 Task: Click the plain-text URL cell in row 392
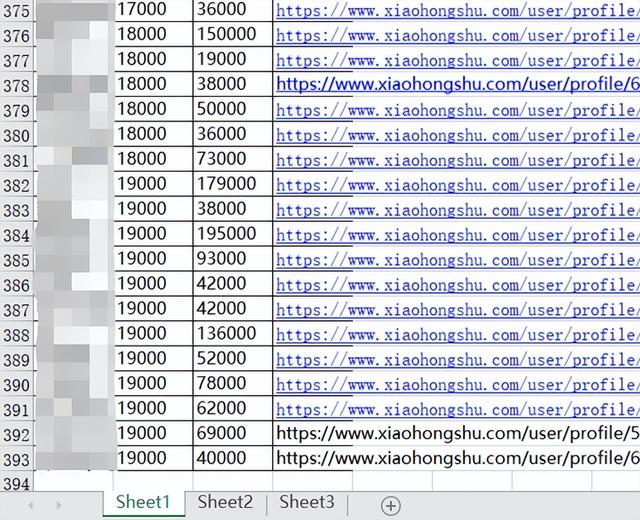[x=456, y=434]
